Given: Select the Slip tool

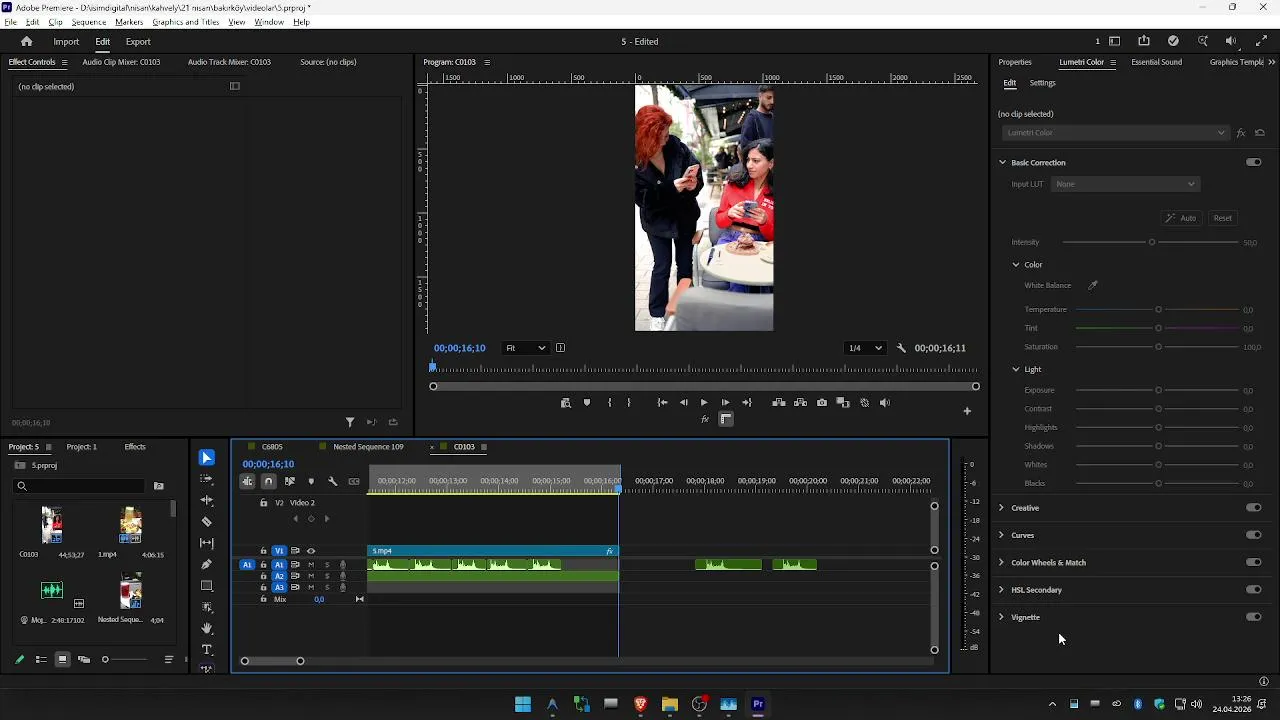Looking at the screenshot, I should (207, 543).
